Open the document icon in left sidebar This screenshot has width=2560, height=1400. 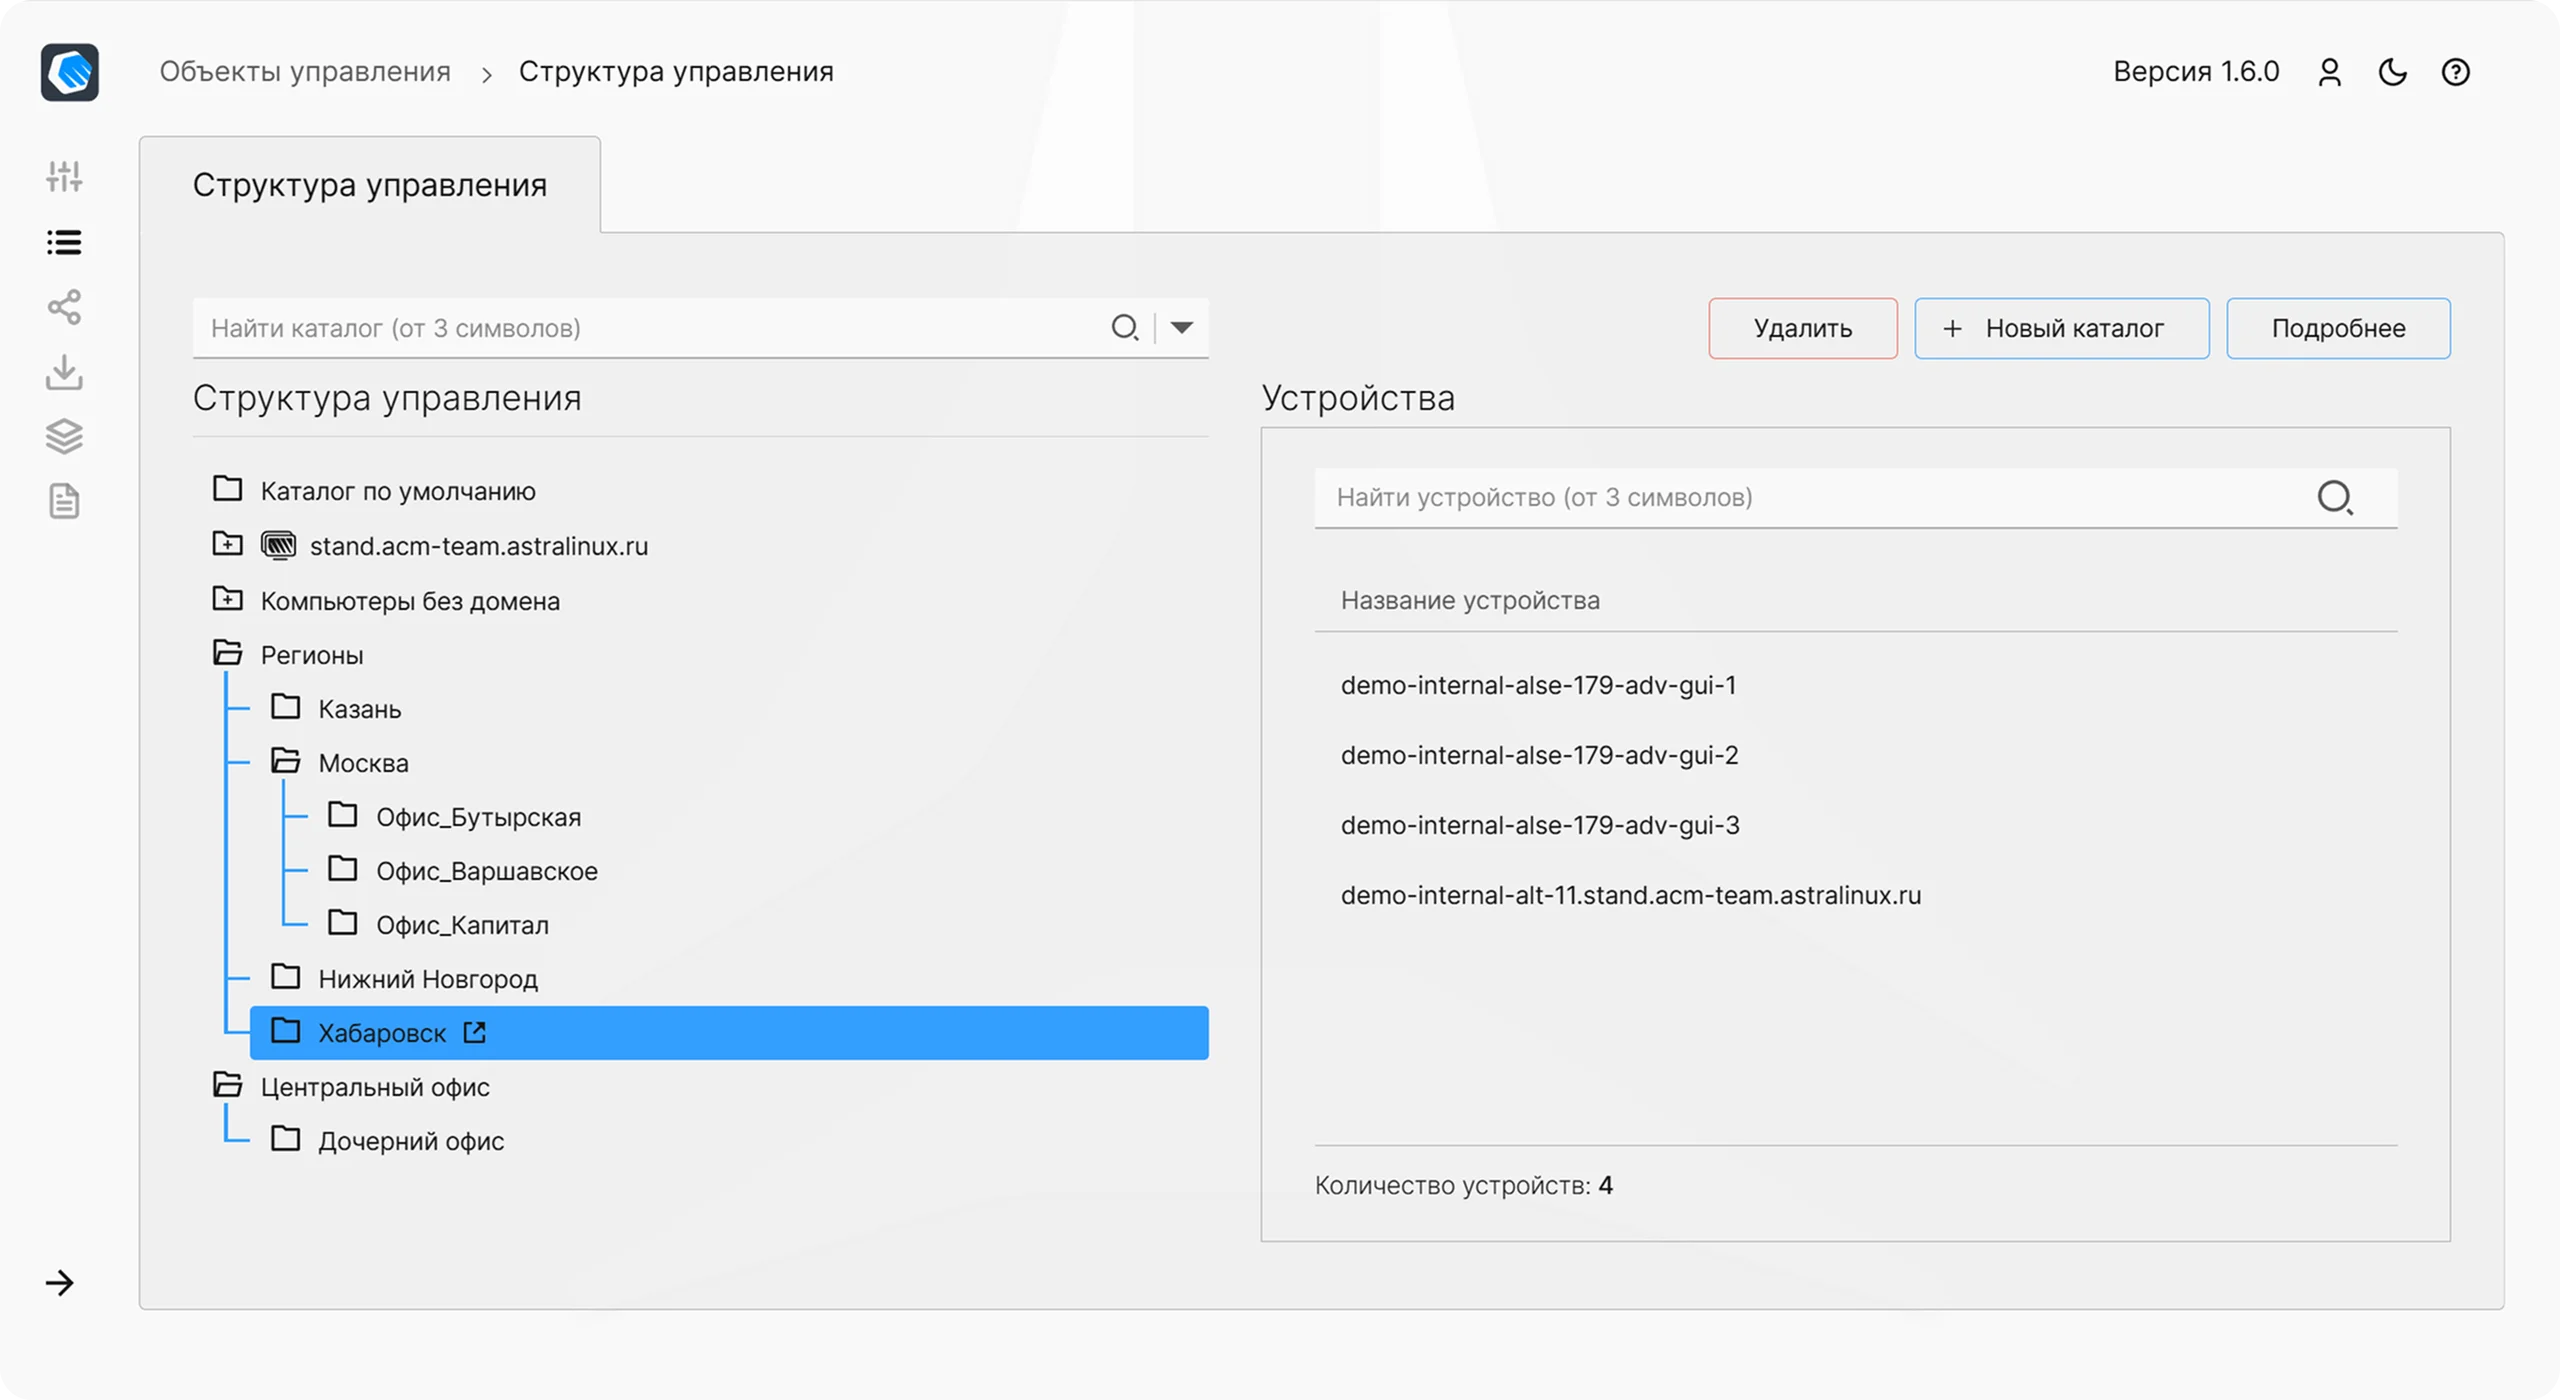coord(64,501)
